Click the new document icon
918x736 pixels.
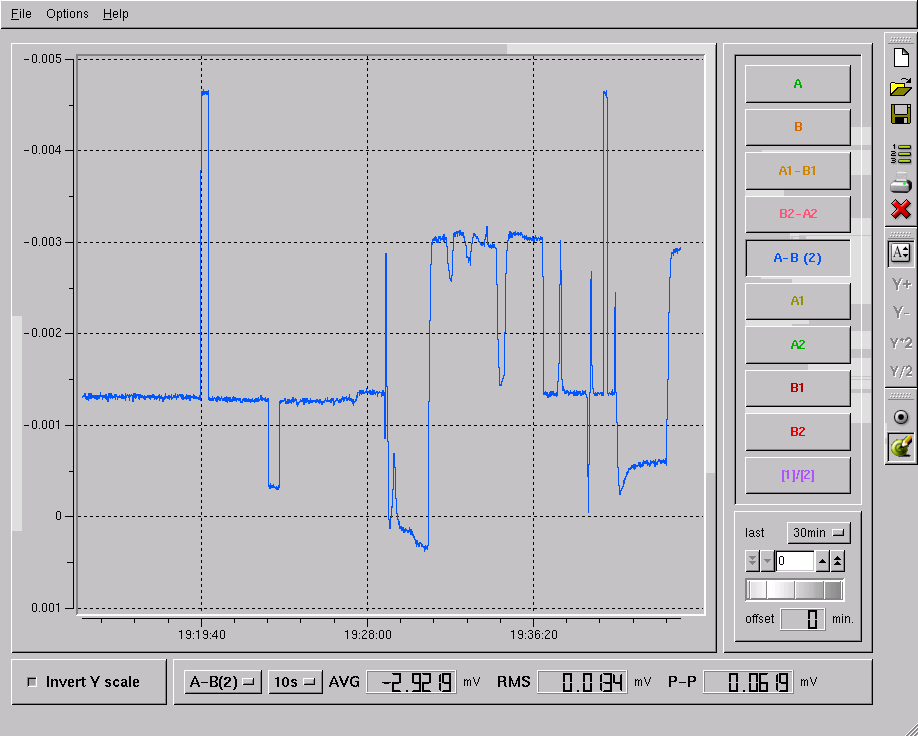coord(900,58)
